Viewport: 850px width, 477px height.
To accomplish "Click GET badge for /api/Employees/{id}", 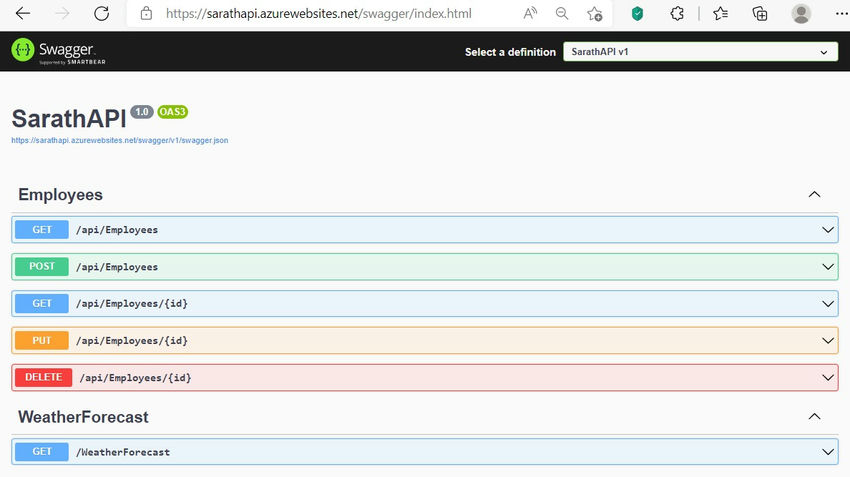I will click(42, 304).
